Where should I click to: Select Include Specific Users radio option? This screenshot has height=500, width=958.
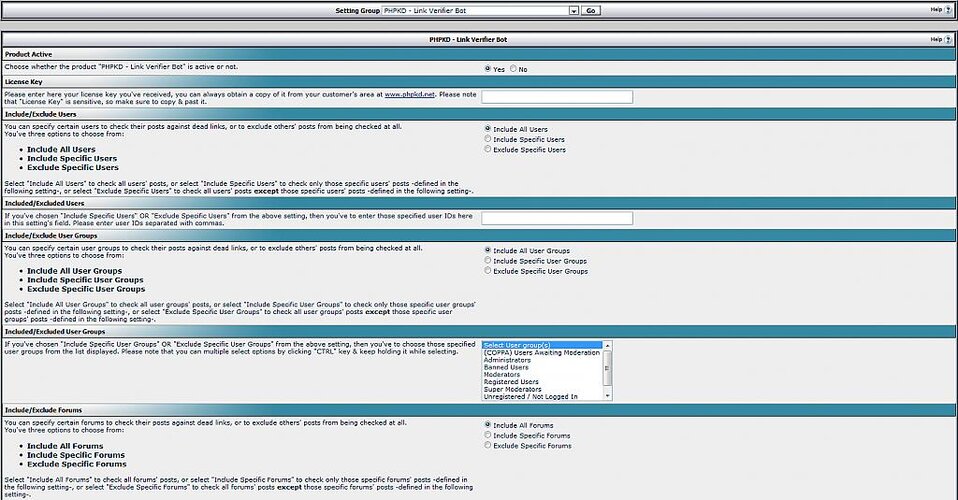point(488,139)
